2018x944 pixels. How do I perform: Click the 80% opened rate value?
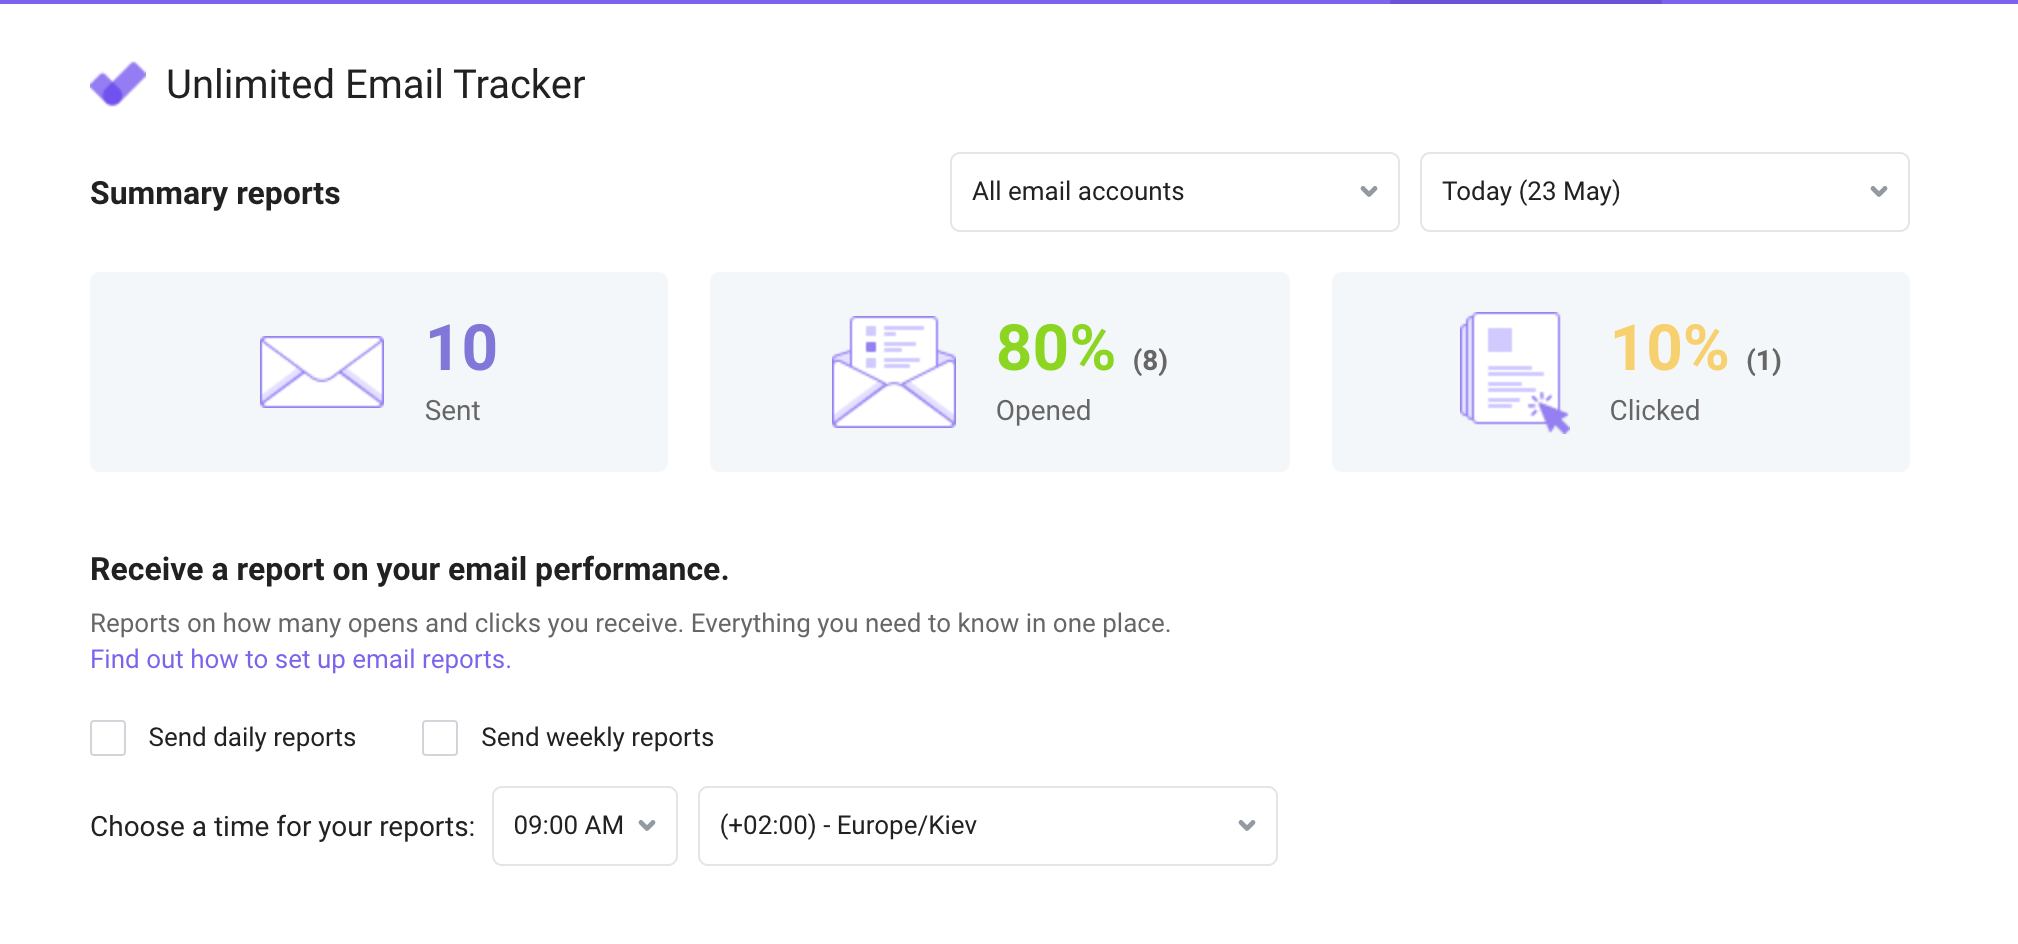(x=1055, y=348)
